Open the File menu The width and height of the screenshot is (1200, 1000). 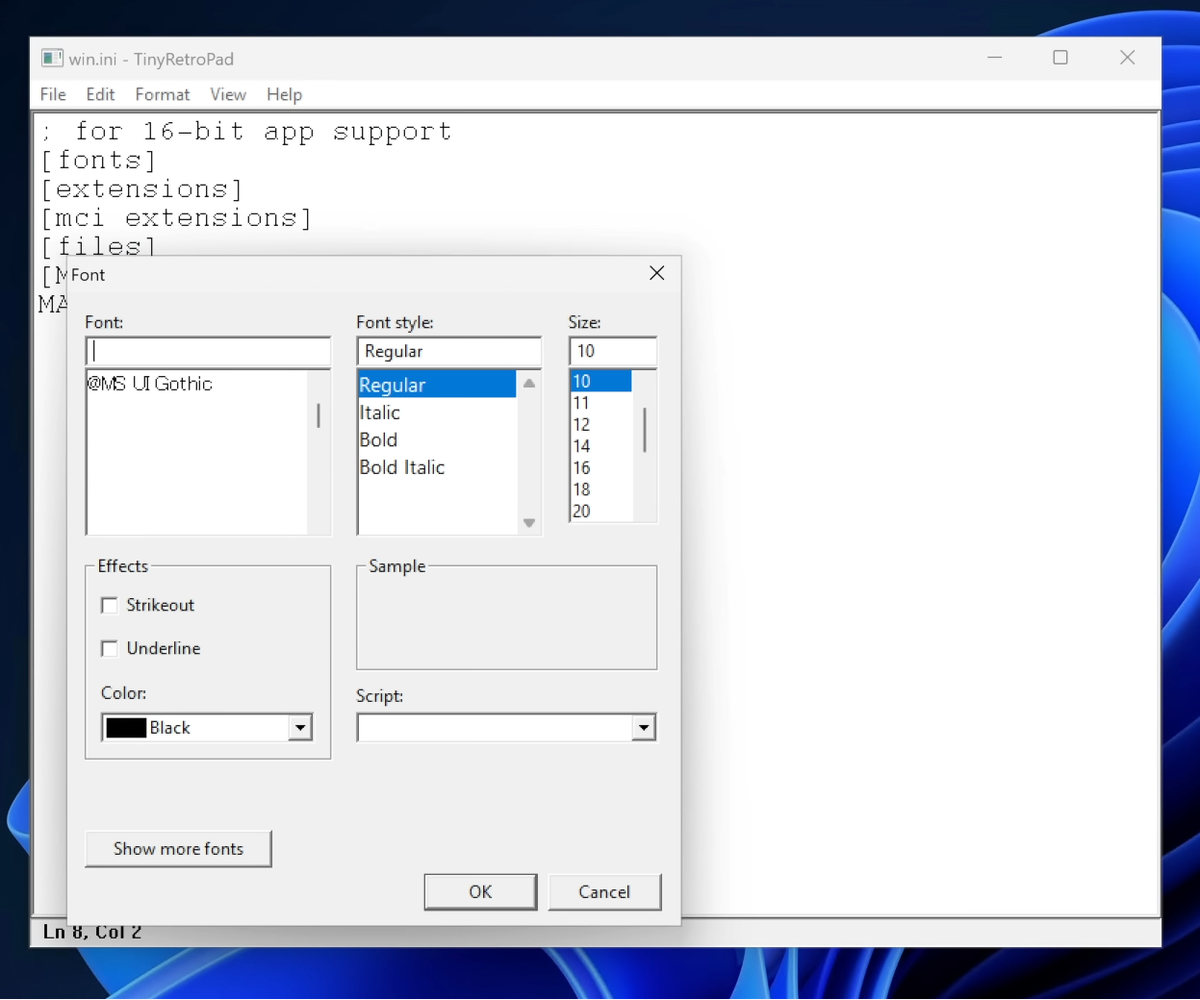(53, 94)
